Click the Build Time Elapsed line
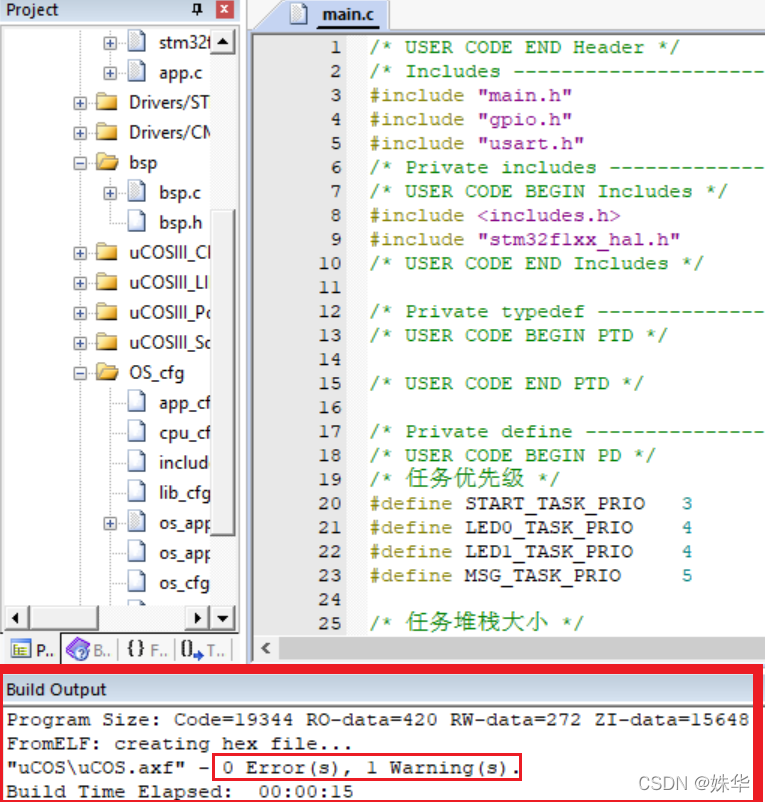 pos(180,791)
